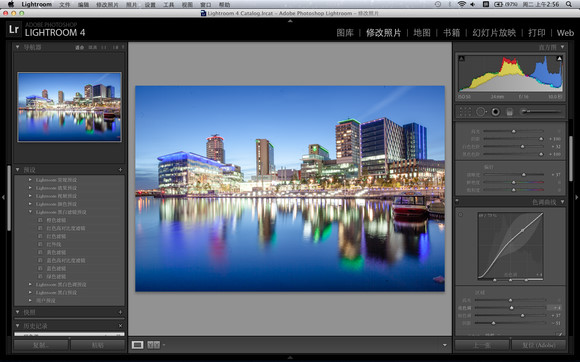Select the Red Eye Correction tool

point(496,112)
